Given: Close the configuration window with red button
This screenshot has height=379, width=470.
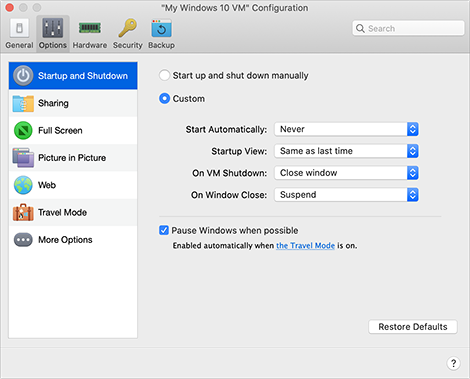Looking at the screenshot, I should pos(10,7).
